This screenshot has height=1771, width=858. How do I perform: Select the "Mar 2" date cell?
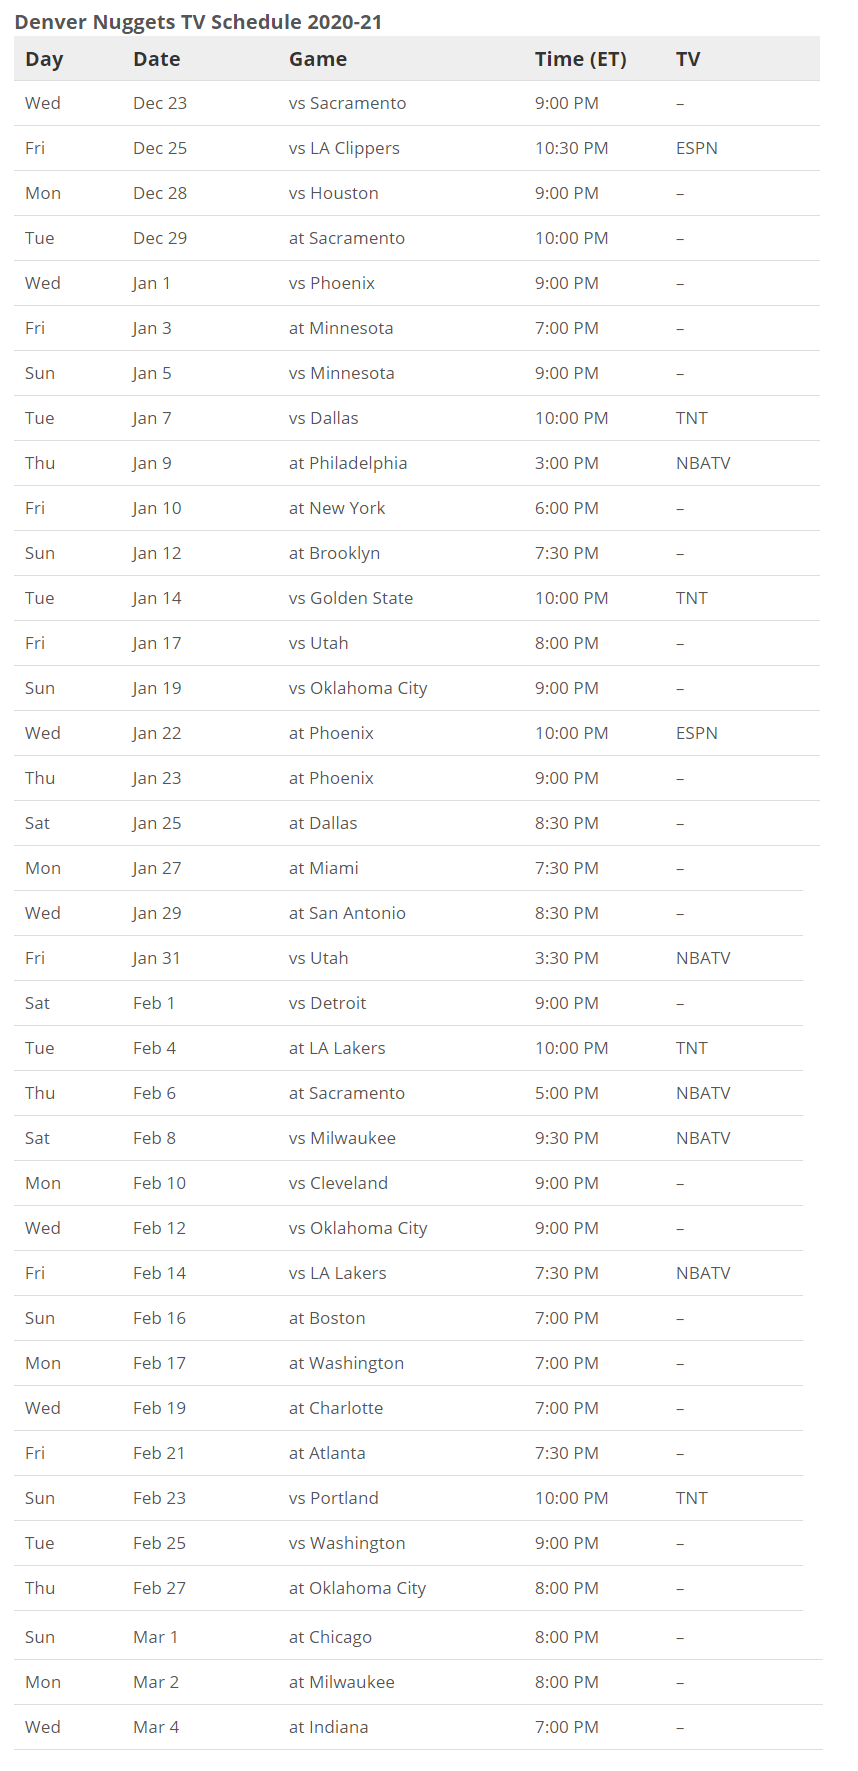[156, 1682]
